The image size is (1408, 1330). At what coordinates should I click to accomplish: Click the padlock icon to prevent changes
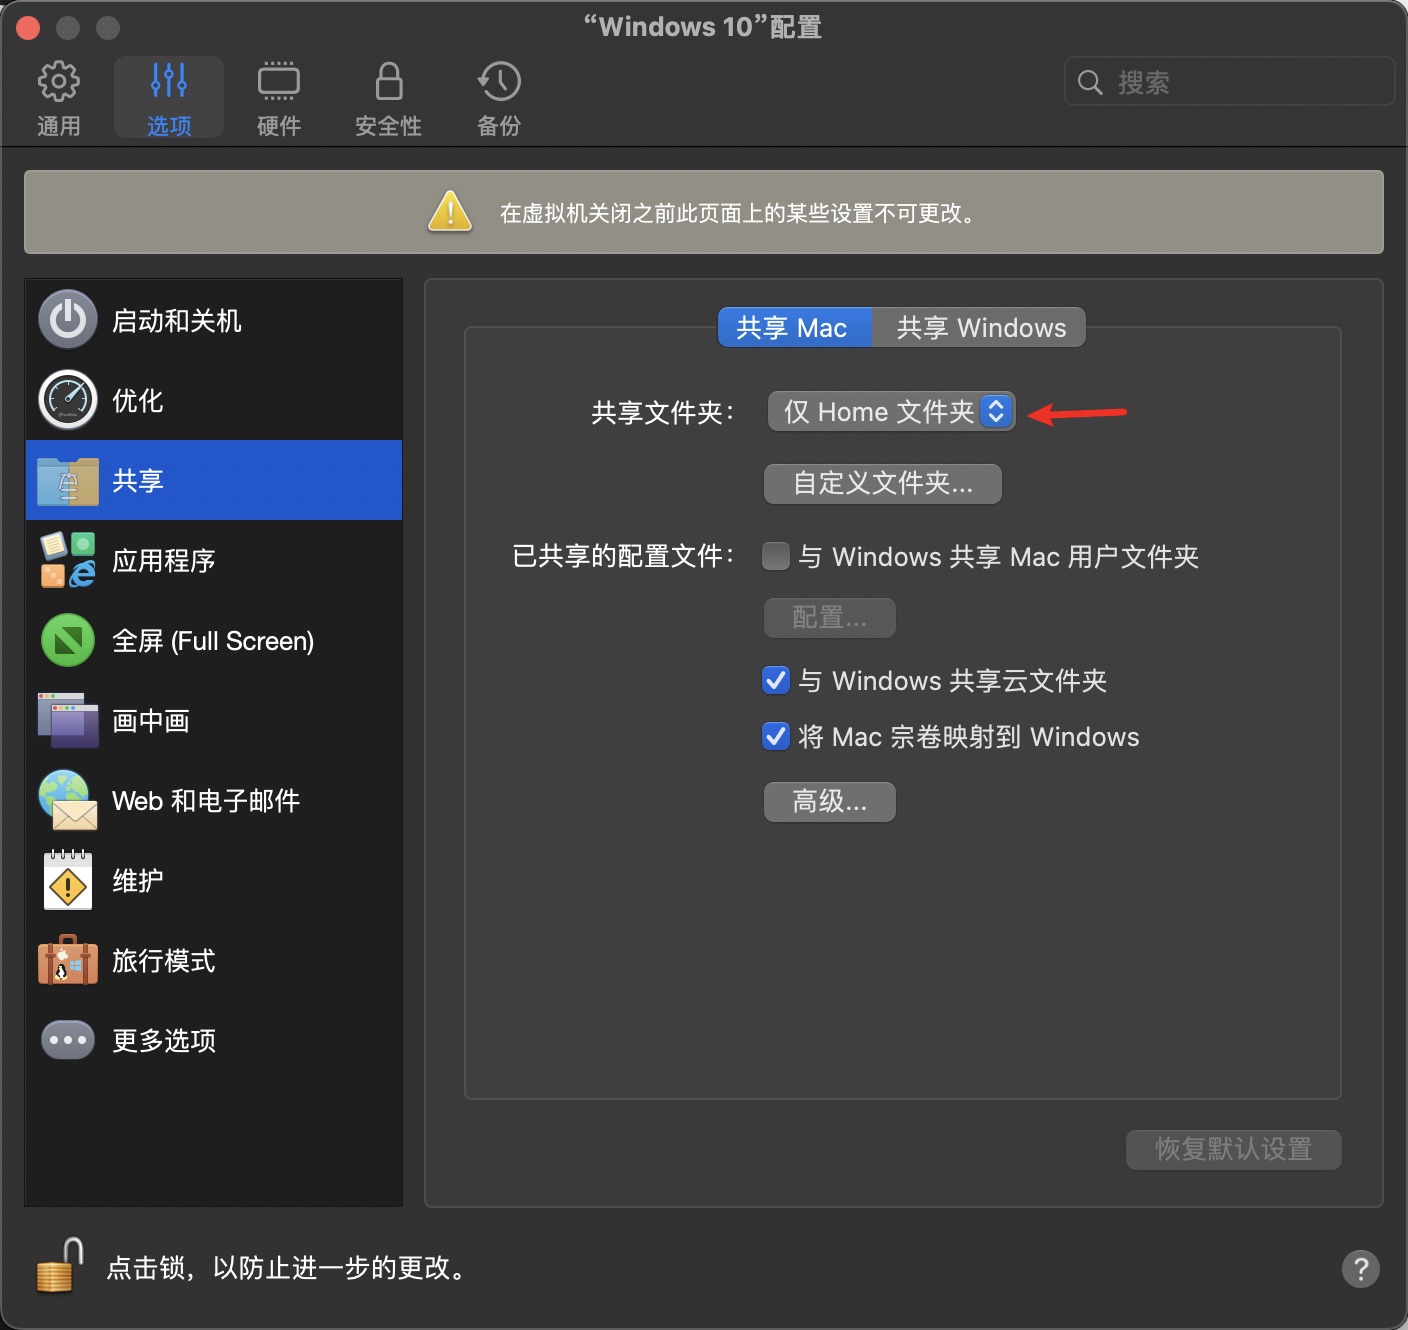click(x=59, y=1265)
